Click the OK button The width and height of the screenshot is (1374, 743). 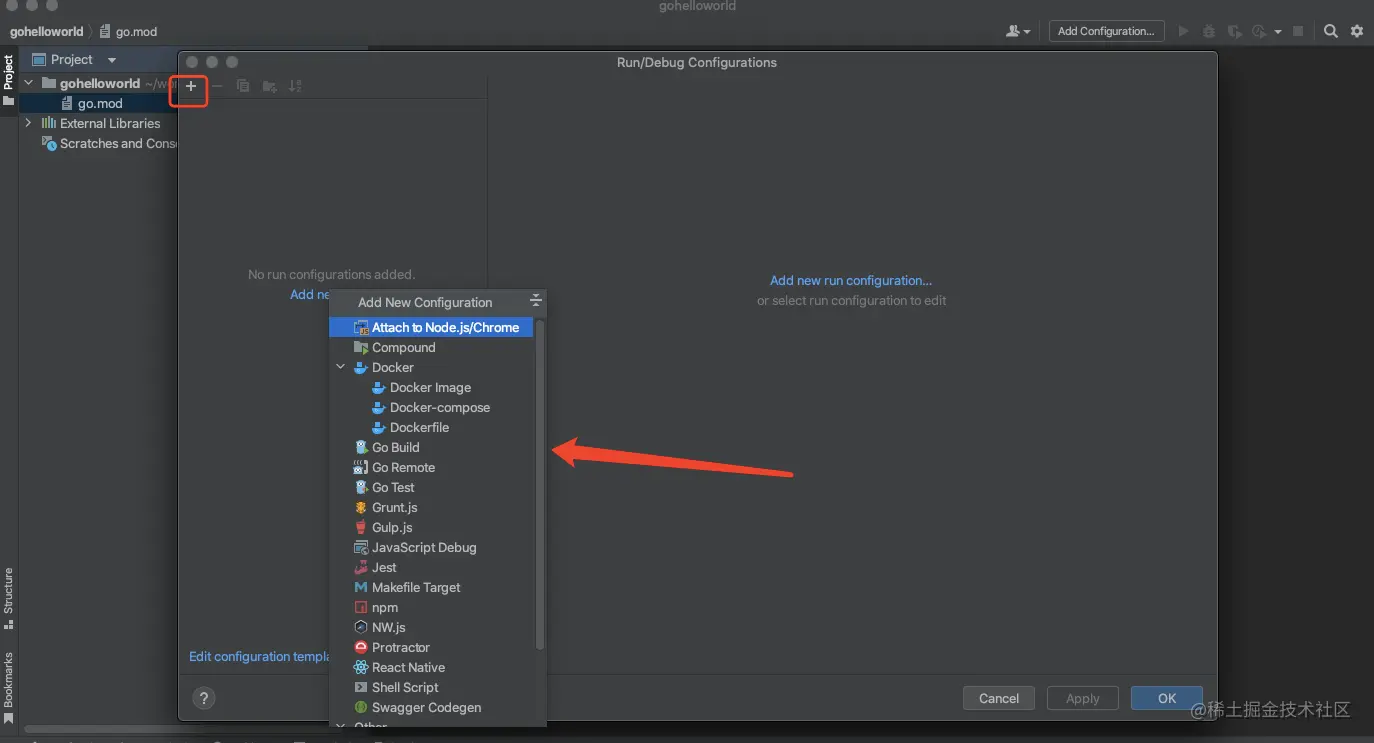(1167, 698)
